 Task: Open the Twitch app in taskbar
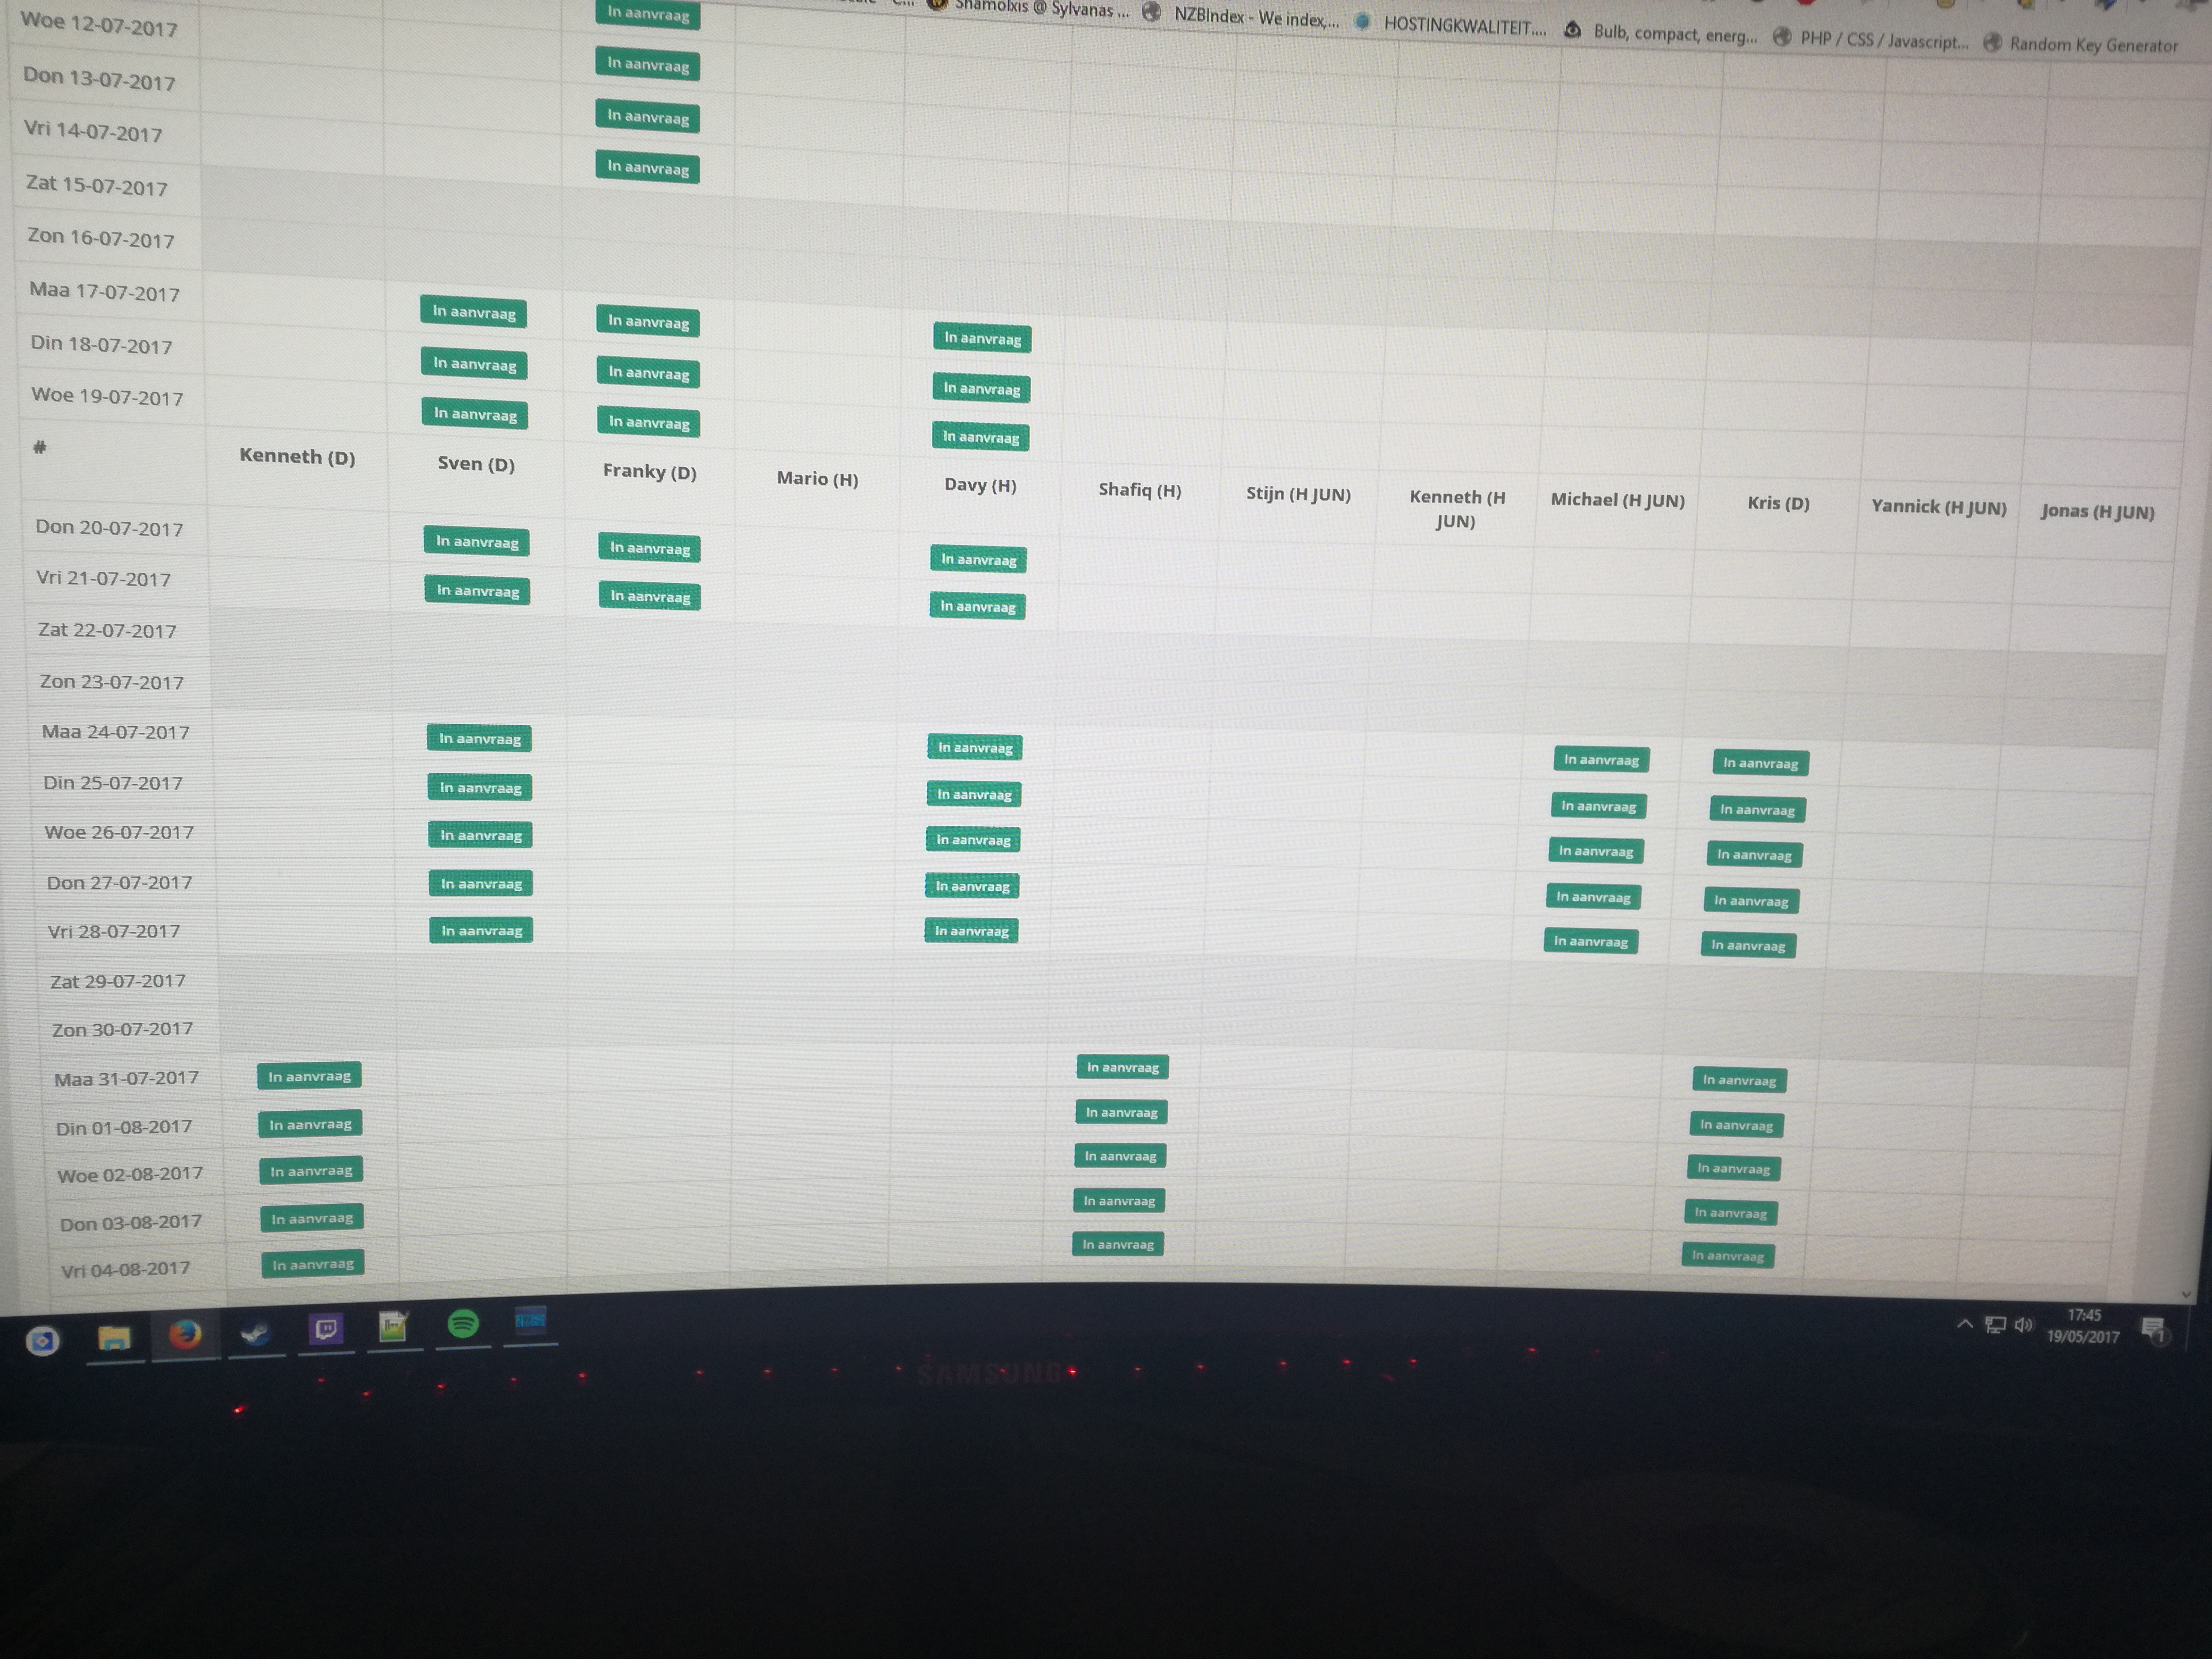point(326,1329)
